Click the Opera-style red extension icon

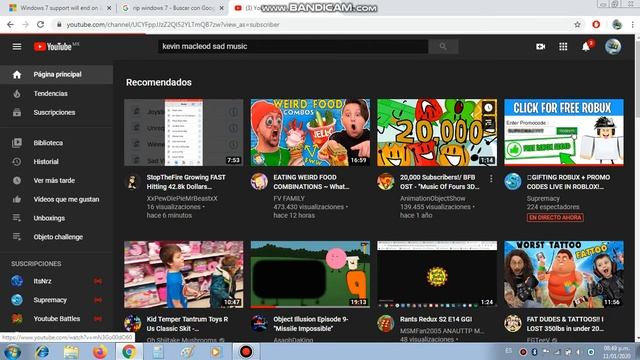click(596, 24)
